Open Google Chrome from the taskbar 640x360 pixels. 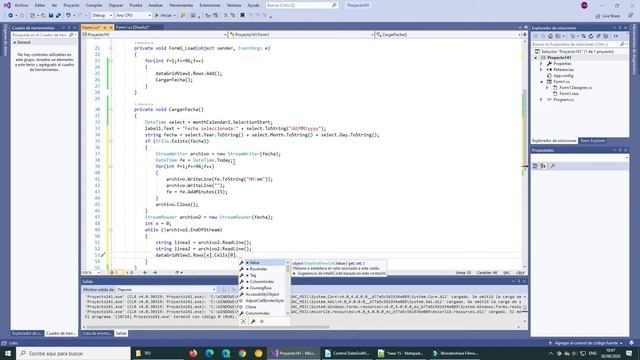(242, 353)
